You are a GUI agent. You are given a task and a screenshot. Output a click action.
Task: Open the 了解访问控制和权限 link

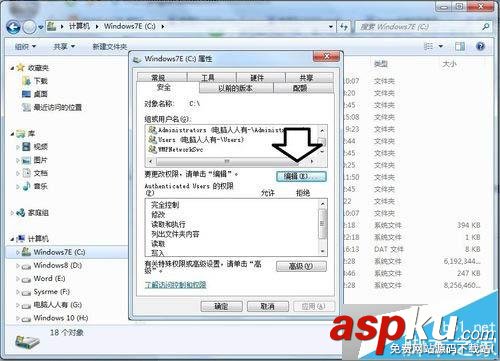point(175,285)
